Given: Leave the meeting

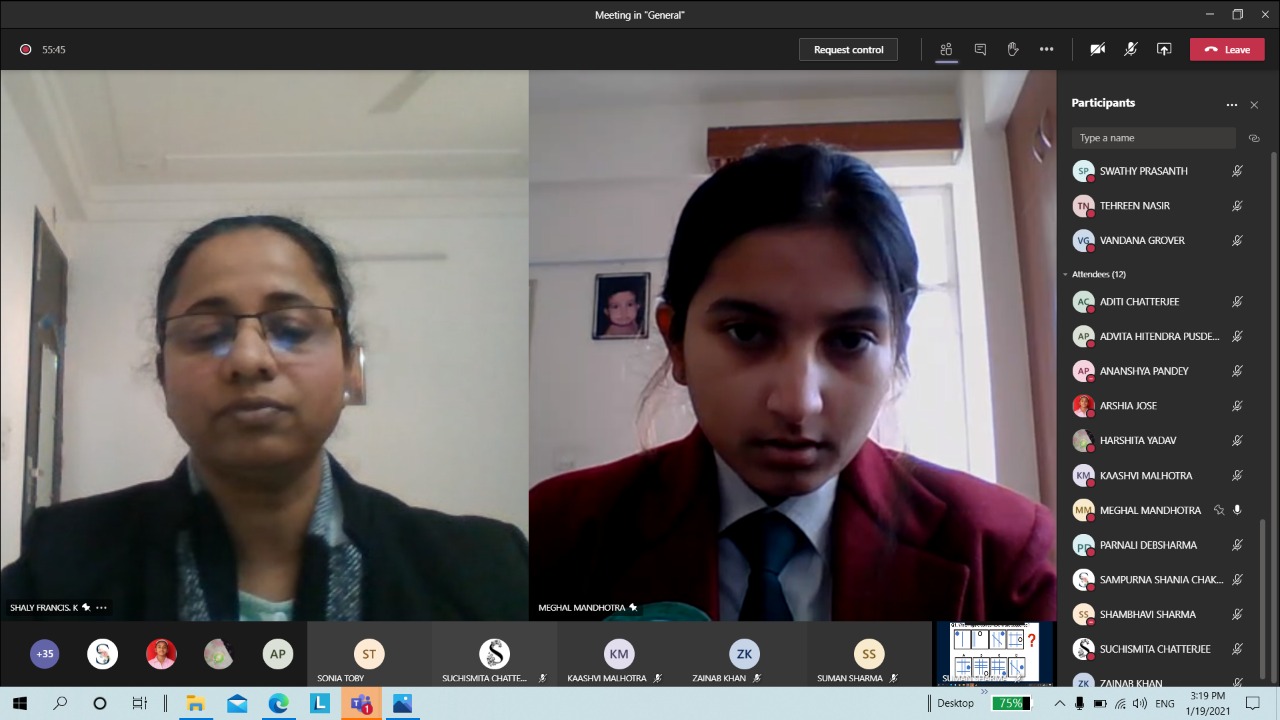Looking at the screenshot, I should point(1227,49).
